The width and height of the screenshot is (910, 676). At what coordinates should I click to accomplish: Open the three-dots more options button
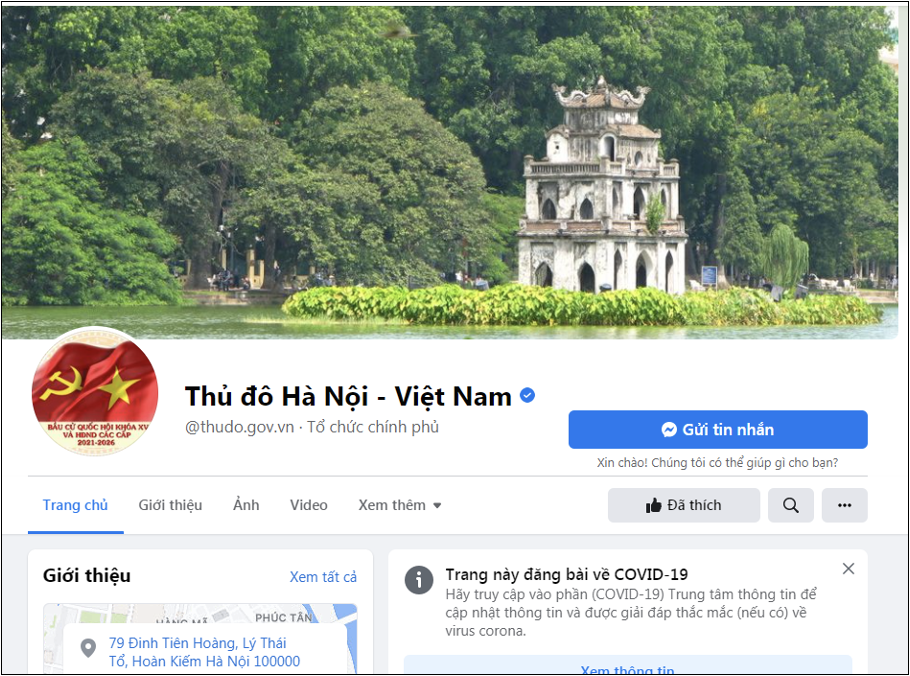844,505
